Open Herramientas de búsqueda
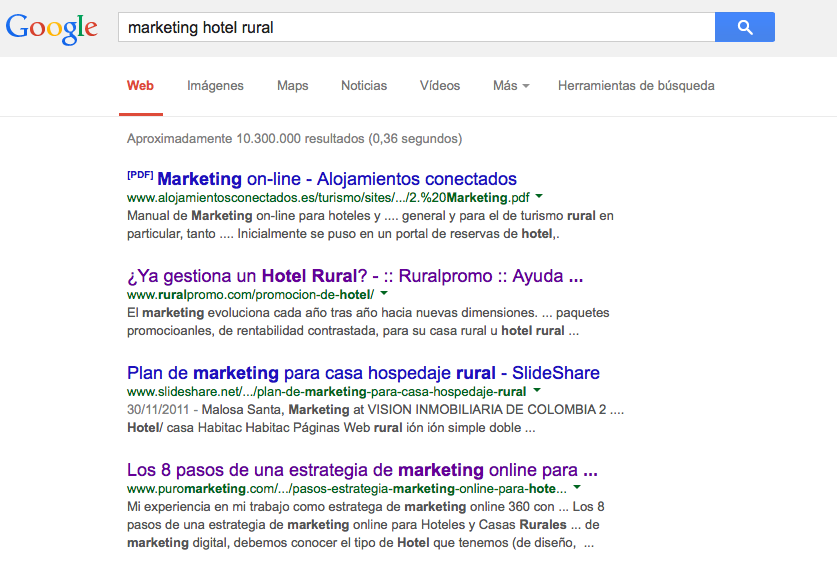Image resolution: width=837 pixels, height=567 pixels. coord(636,85)
